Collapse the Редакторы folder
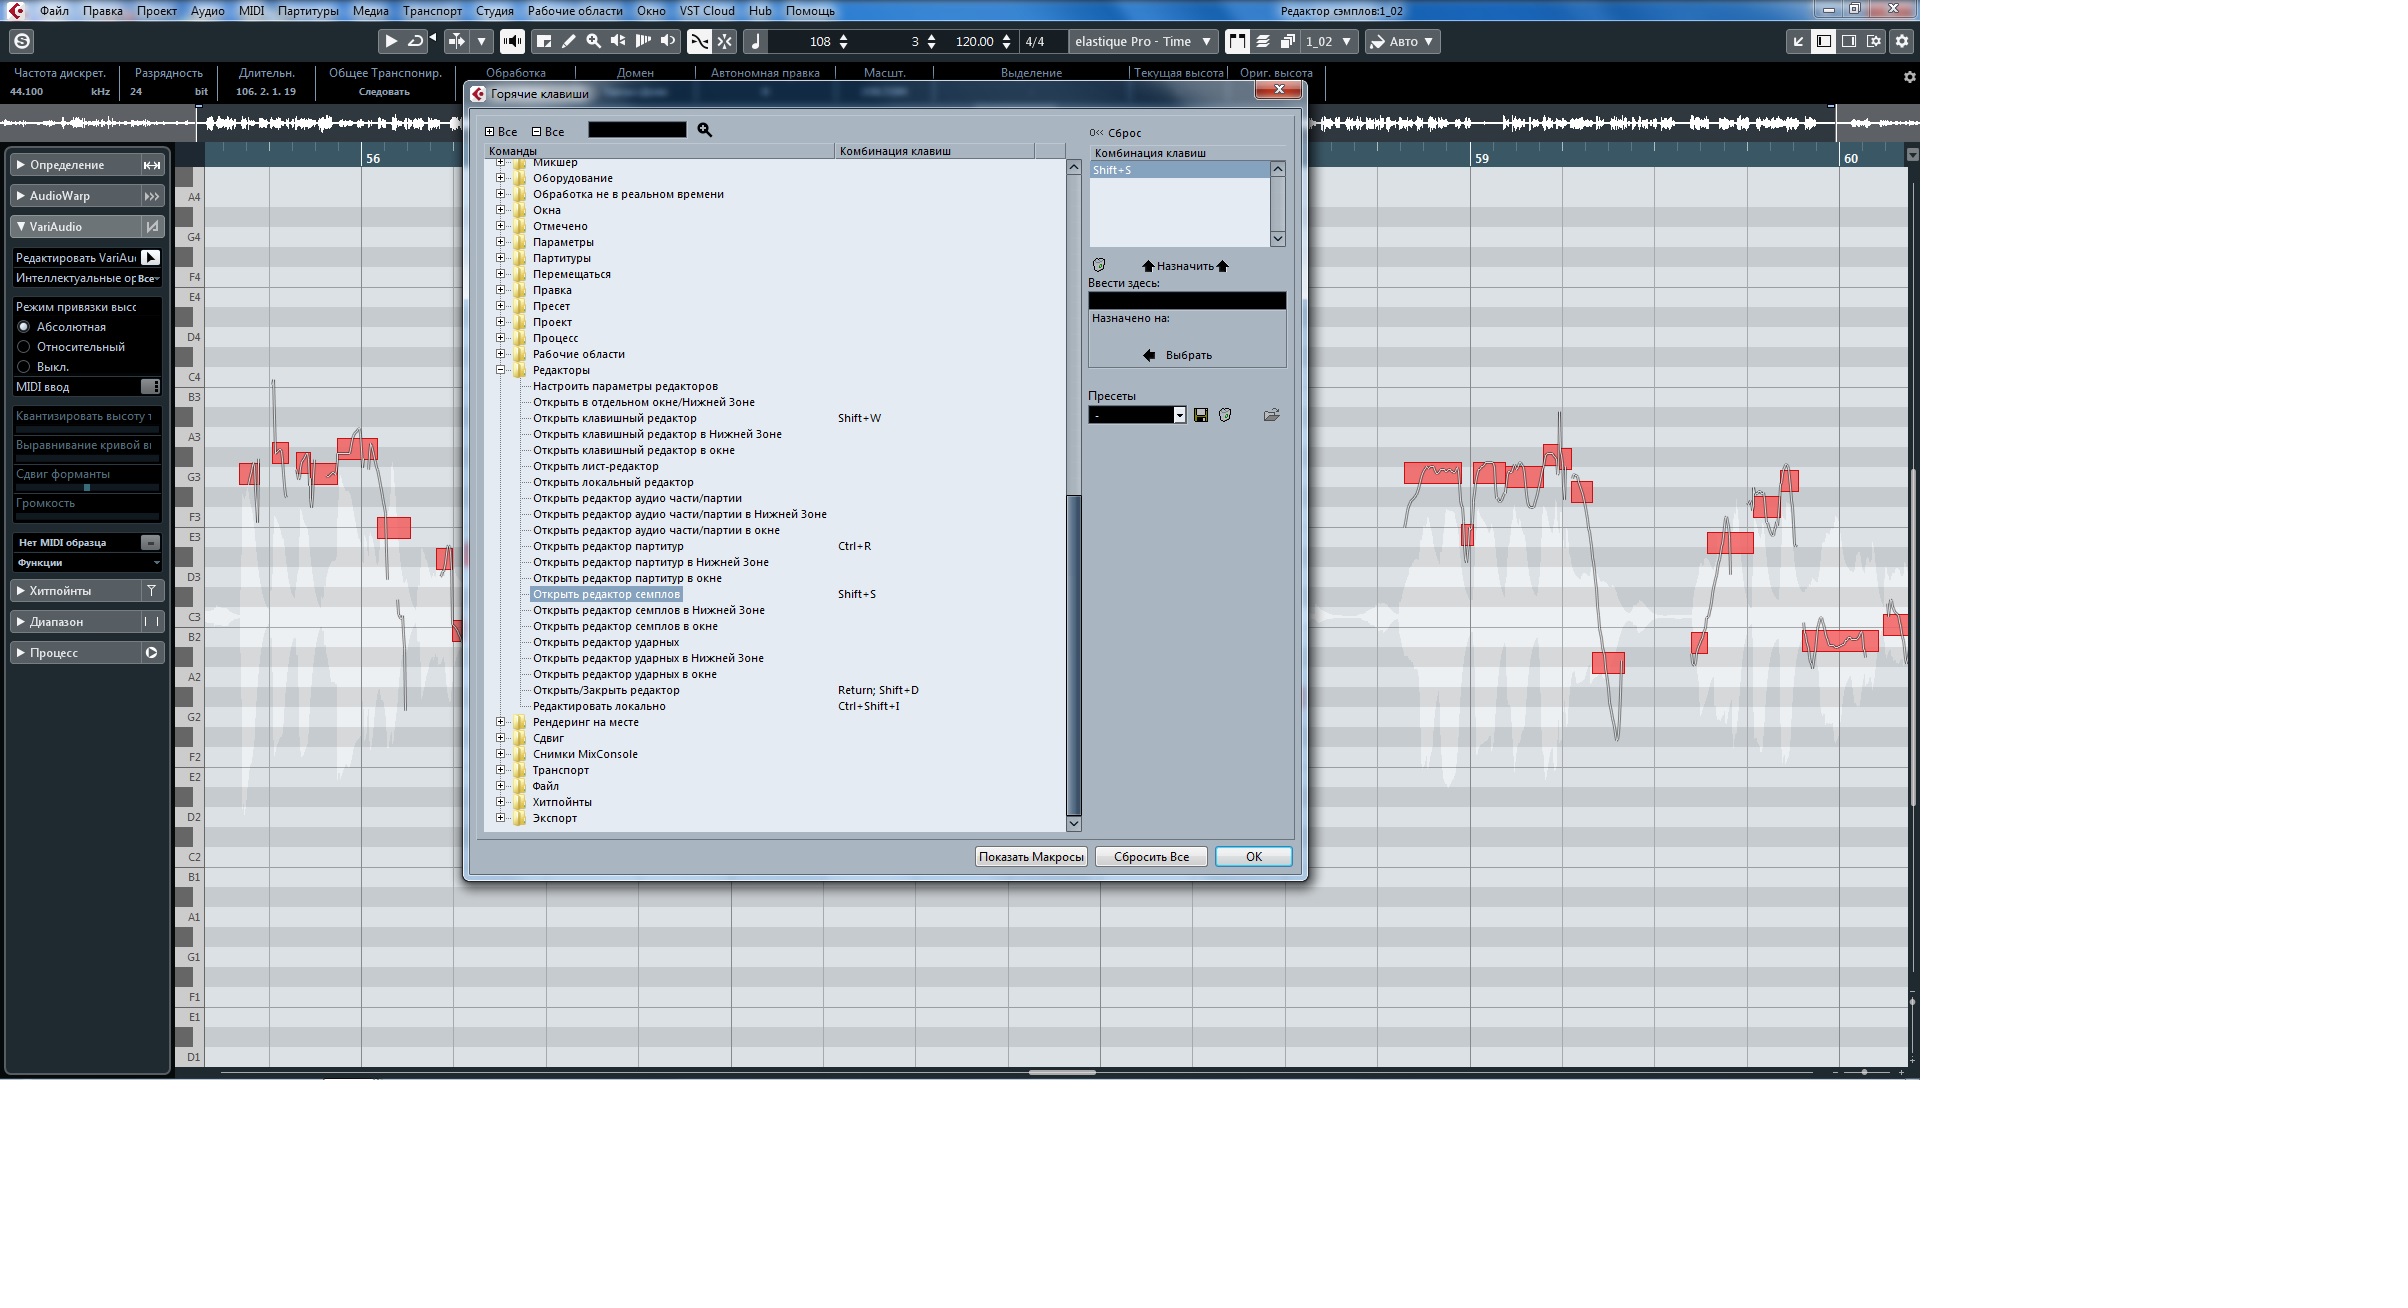 pos(501,370)
